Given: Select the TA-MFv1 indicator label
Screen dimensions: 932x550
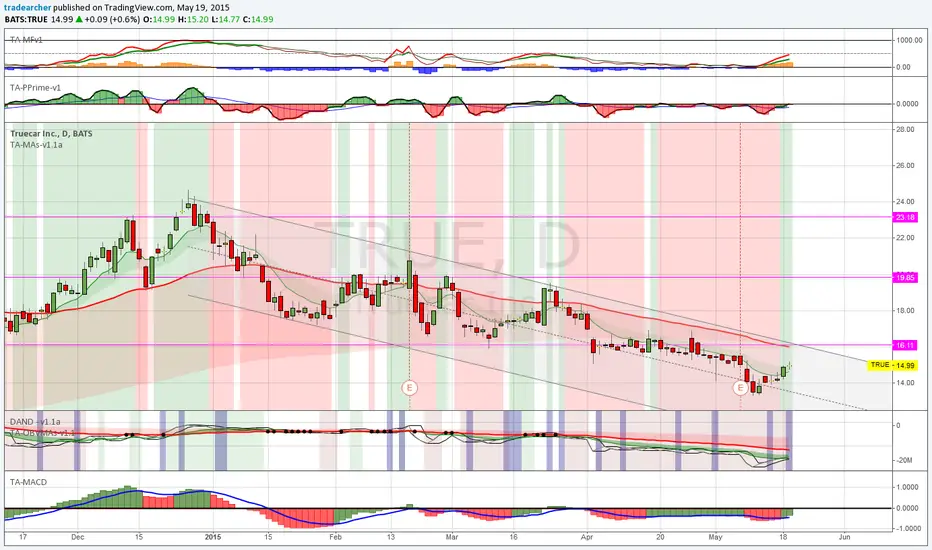Looking at the screenshot, I should (26, 40).
